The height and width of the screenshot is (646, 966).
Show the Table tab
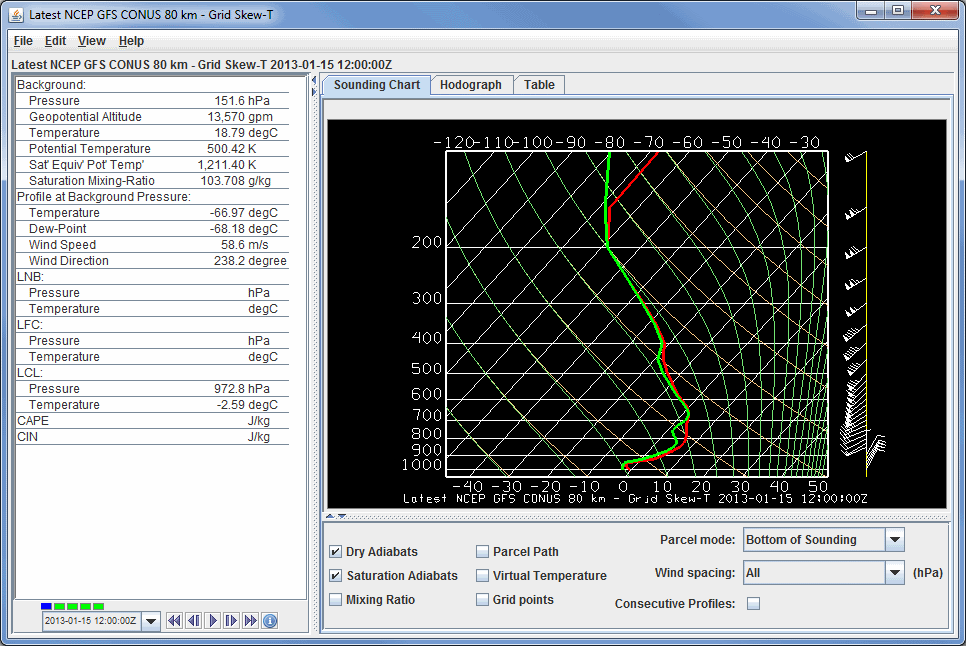click(539, 85)
